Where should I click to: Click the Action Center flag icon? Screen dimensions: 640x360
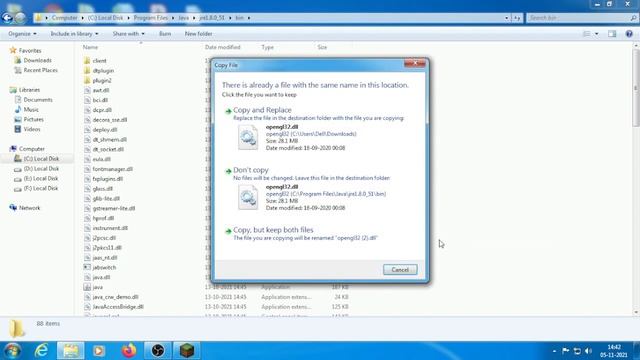(x=565, y=351)
